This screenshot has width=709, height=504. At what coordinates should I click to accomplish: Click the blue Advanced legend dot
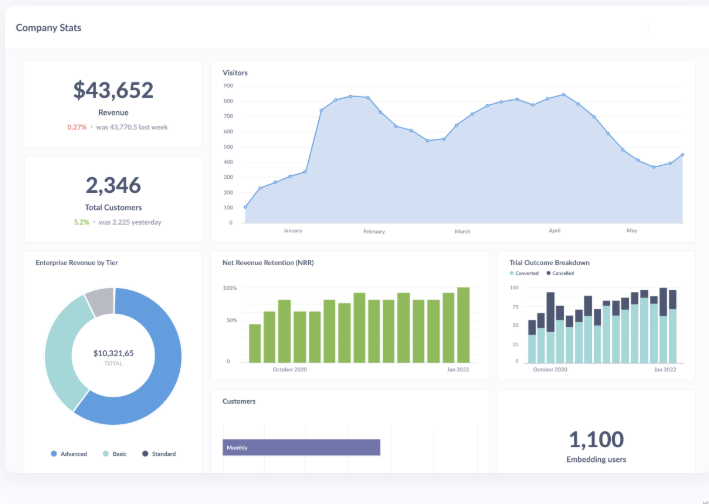(x=54, y=454)
